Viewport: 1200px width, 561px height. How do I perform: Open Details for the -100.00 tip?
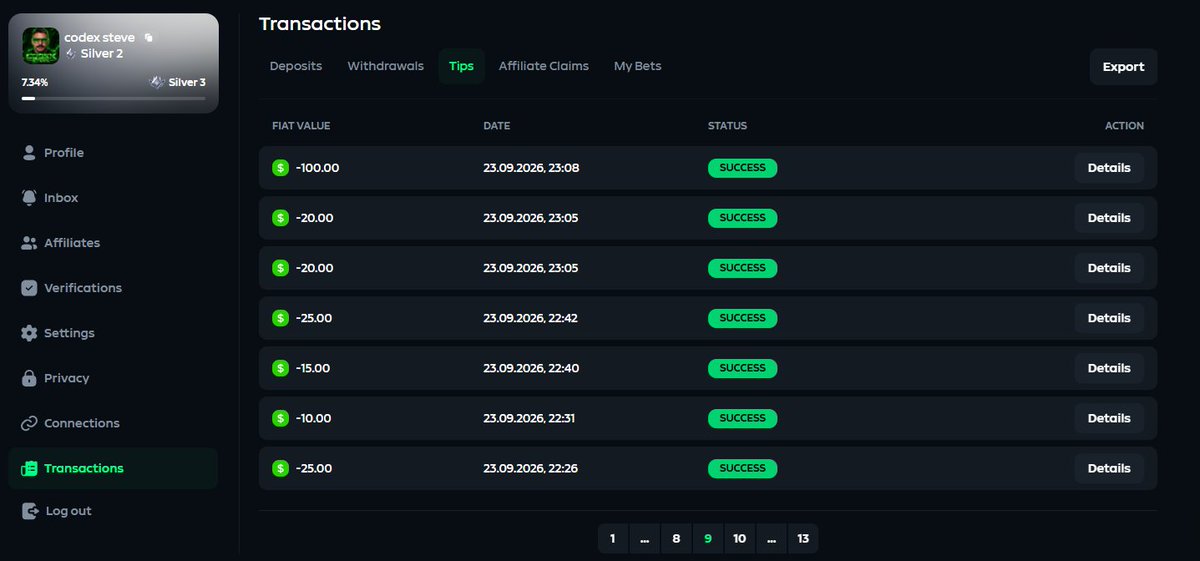tap(1109, 168)
